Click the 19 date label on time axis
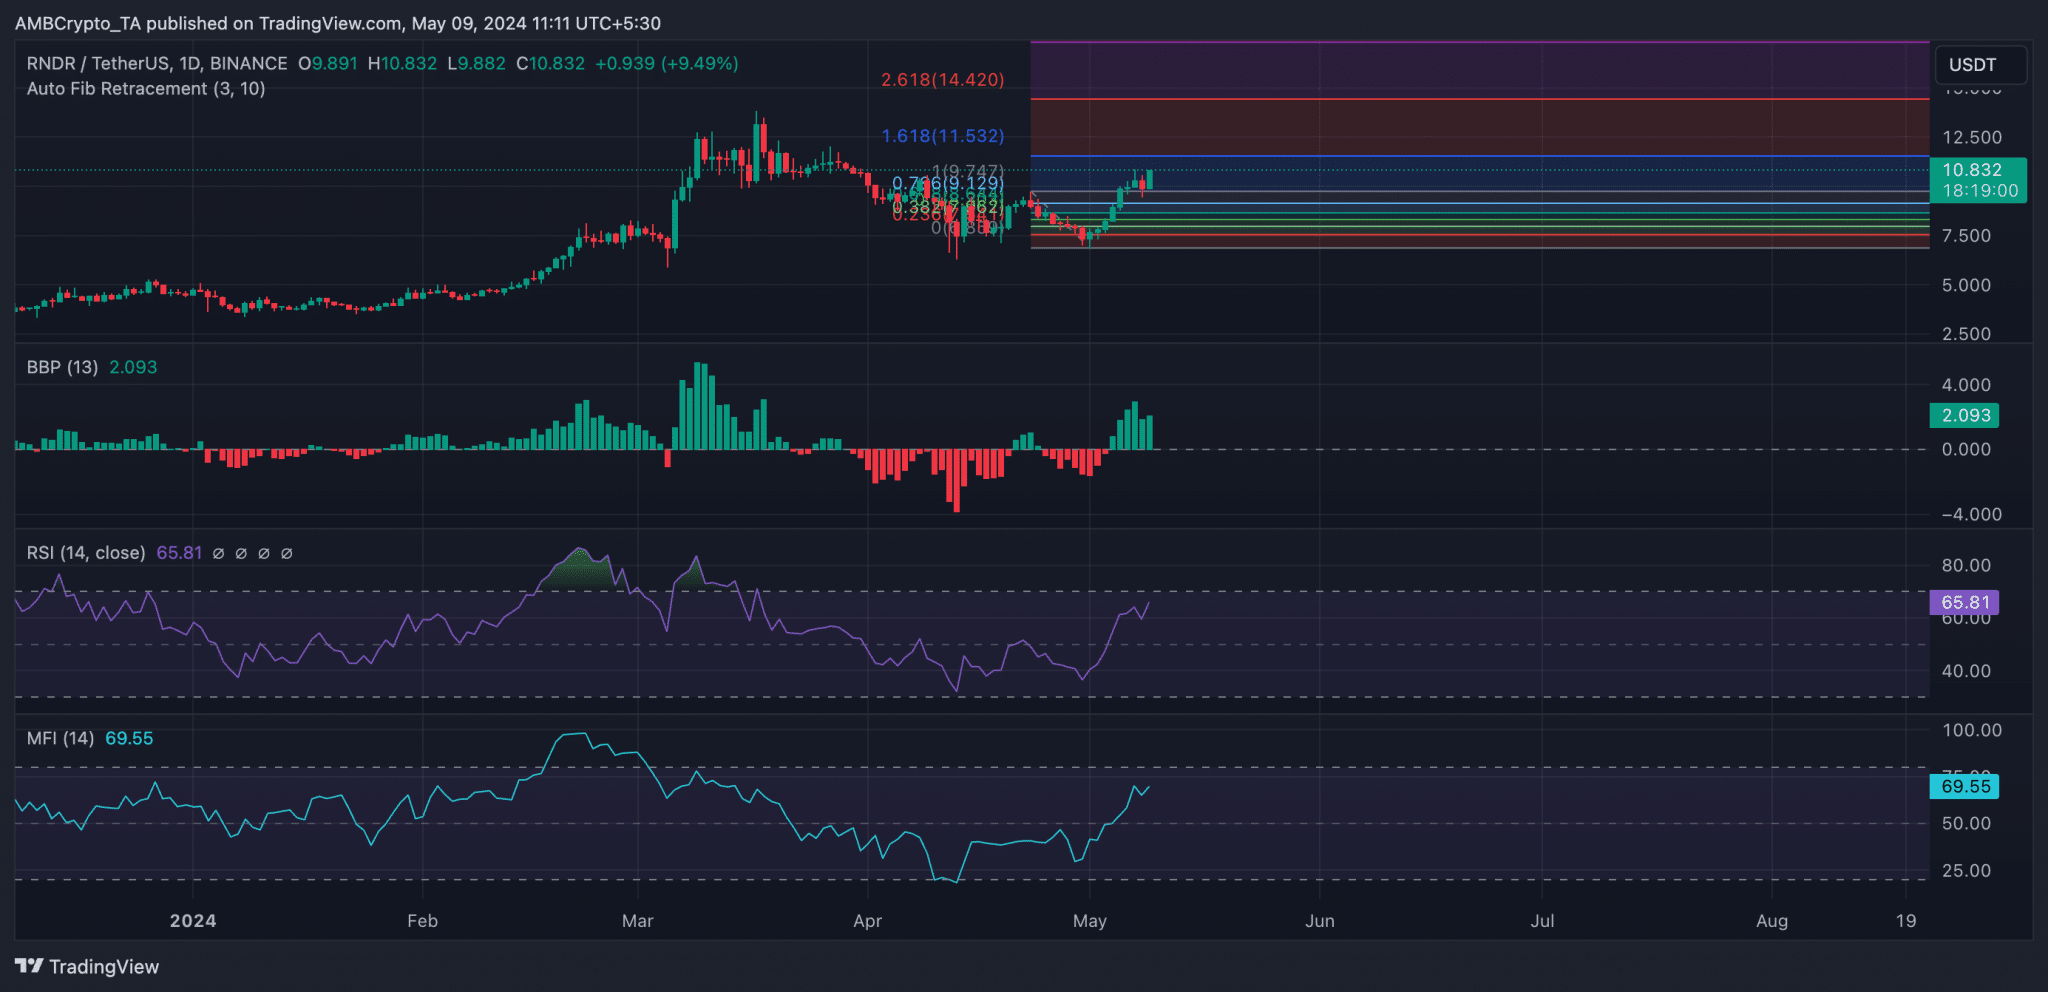The width and height of the screenshot is (2048, 992). tap(1906, 921)
